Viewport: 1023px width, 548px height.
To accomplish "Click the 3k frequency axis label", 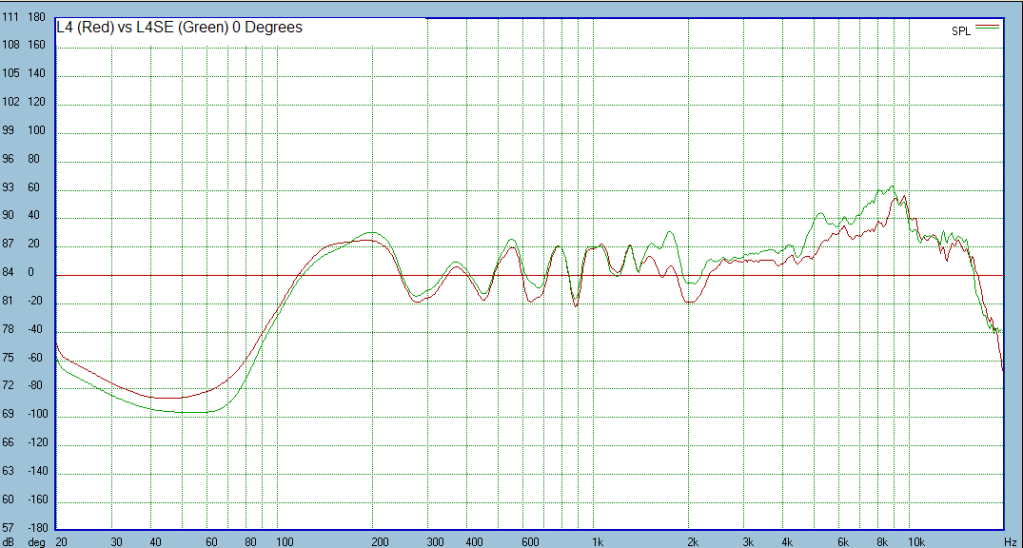I will [x=748, y=542].
